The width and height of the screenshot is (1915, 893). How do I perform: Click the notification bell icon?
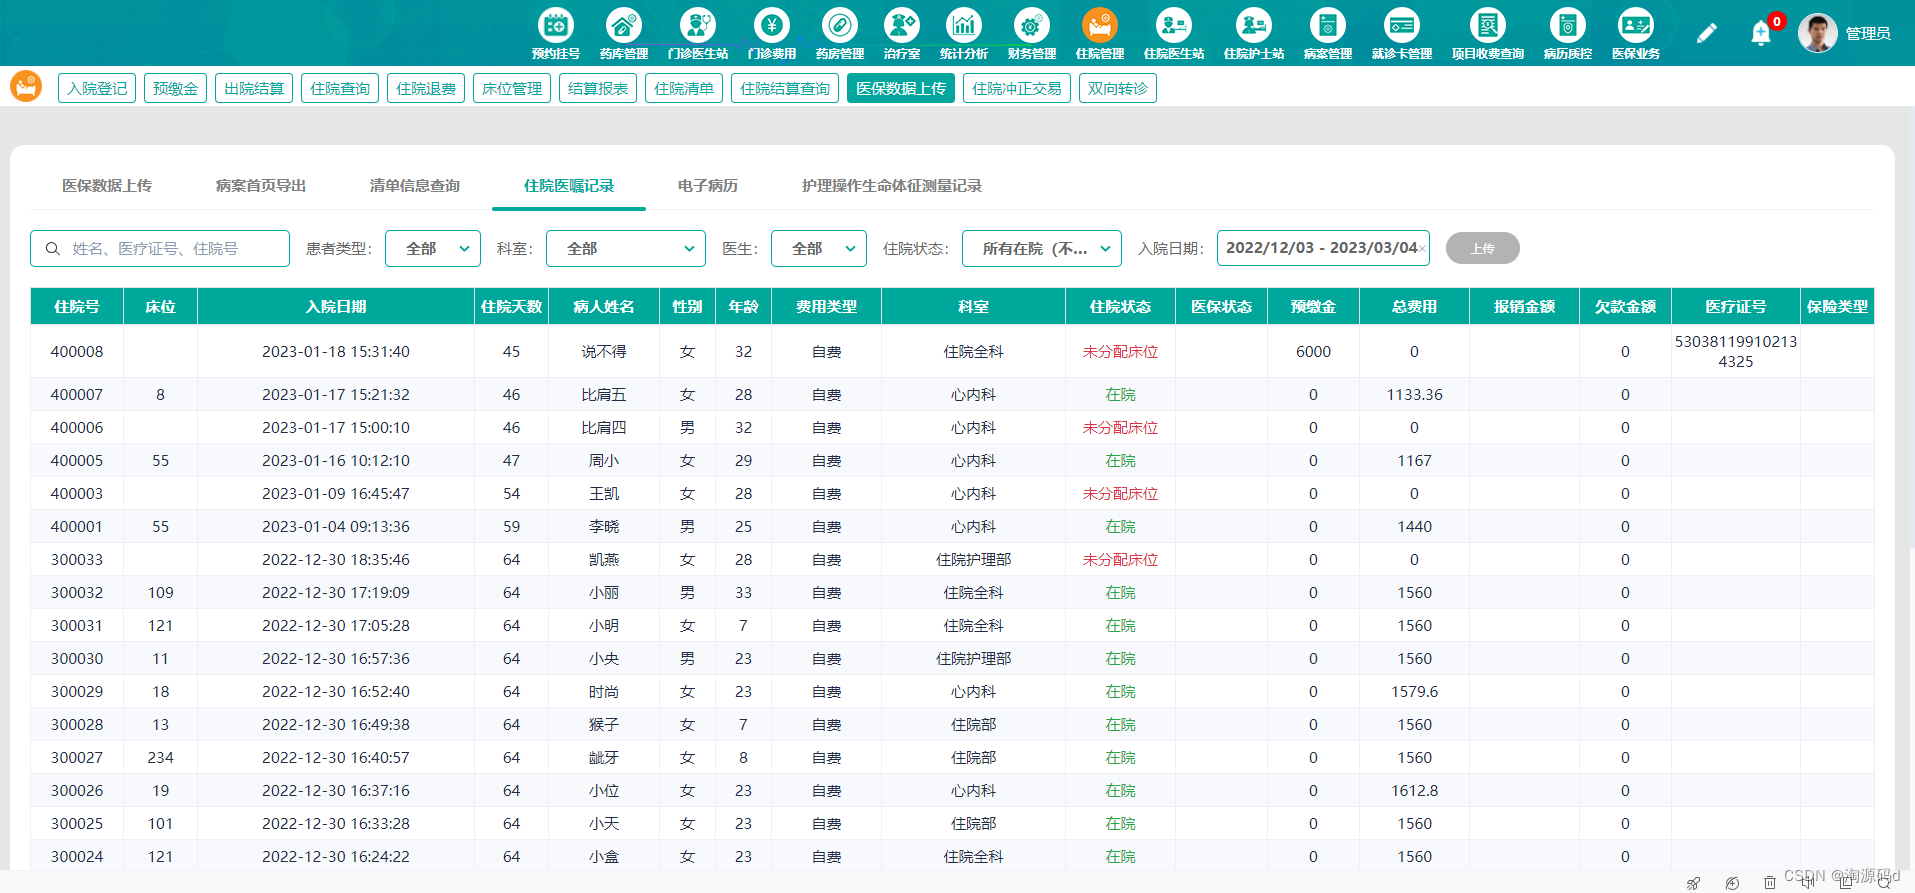coord(1761,33)
